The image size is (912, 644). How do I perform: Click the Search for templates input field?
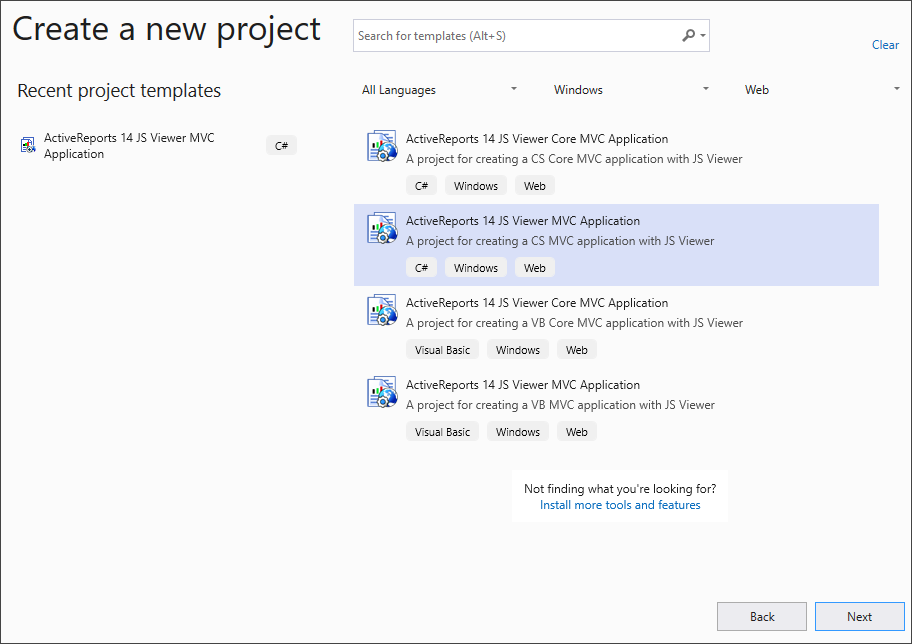click(x=500, y=35)
